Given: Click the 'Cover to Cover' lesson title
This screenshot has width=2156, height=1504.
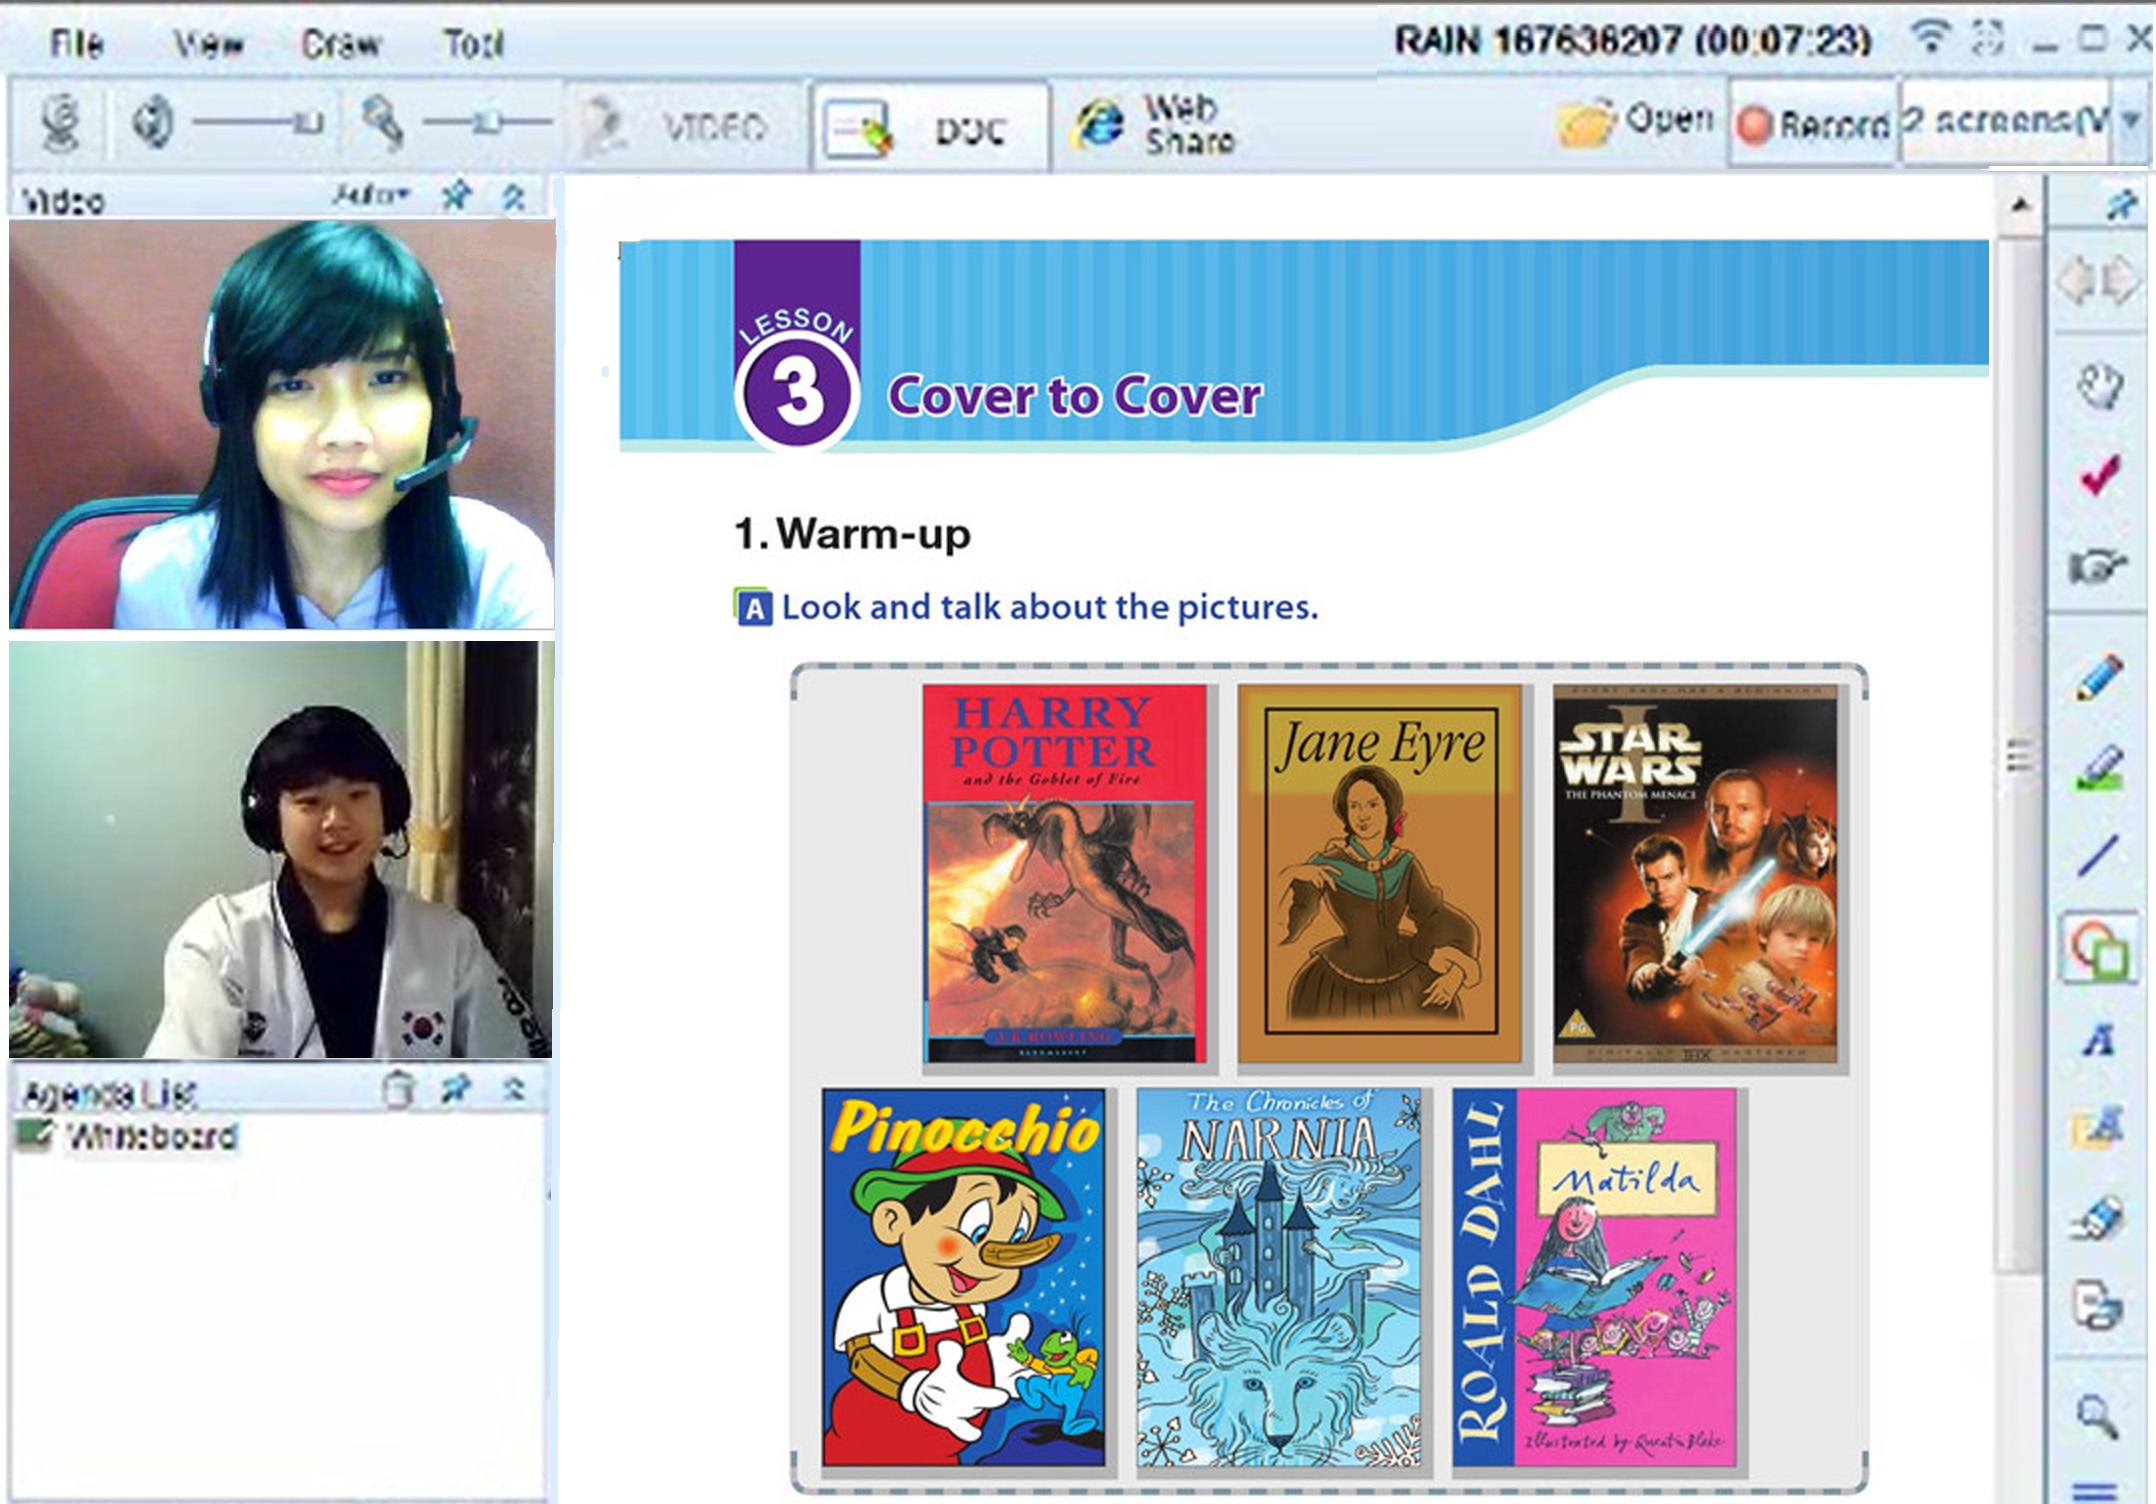Looking at the screenshot, I should tap(1075, 396).
